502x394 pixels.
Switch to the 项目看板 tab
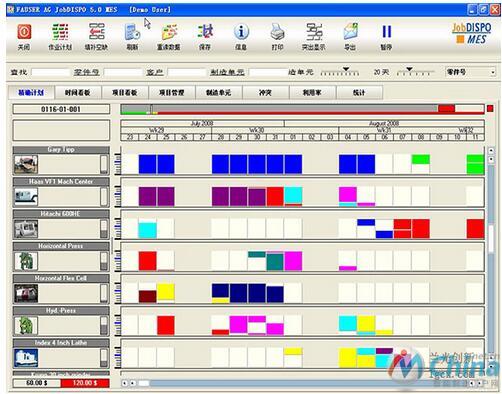pyautogui.click(x=125, y=92)
